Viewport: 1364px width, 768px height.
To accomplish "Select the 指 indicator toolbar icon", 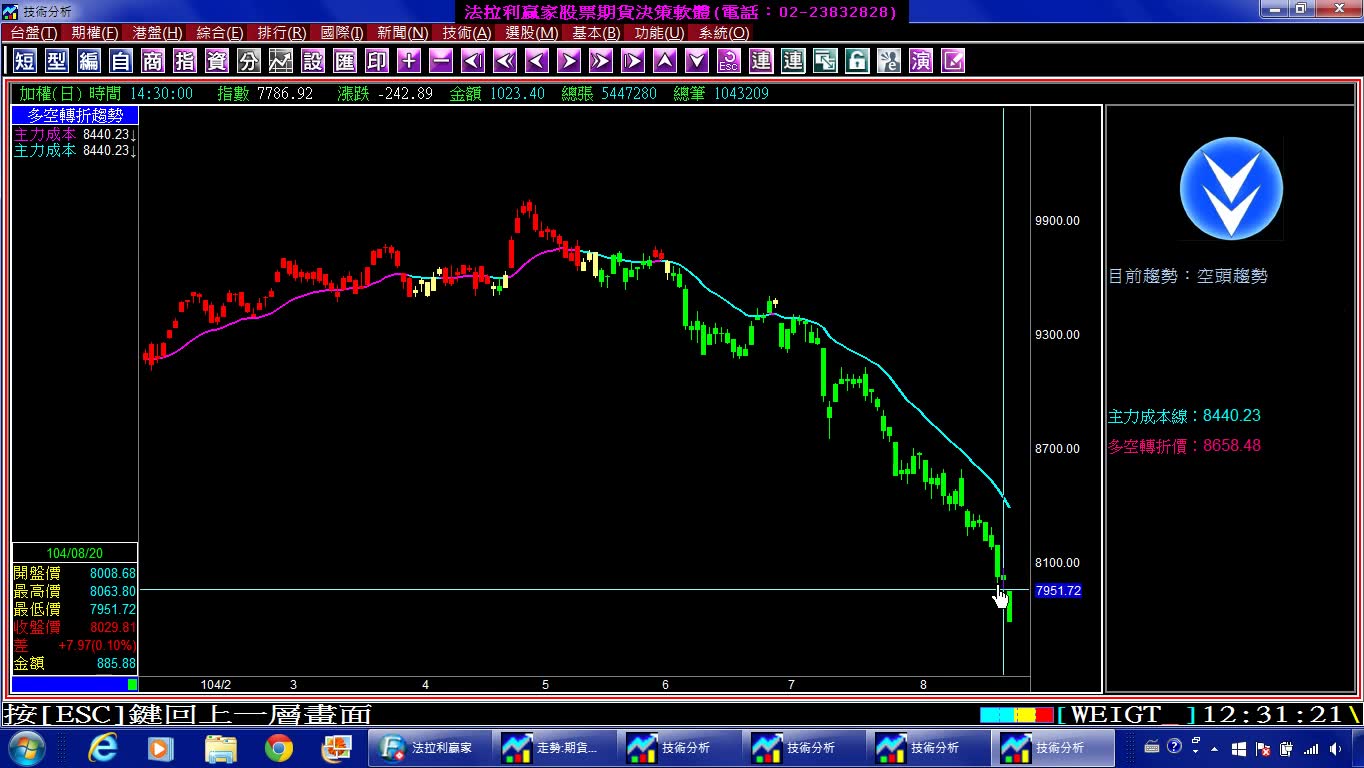I will 185,61.
